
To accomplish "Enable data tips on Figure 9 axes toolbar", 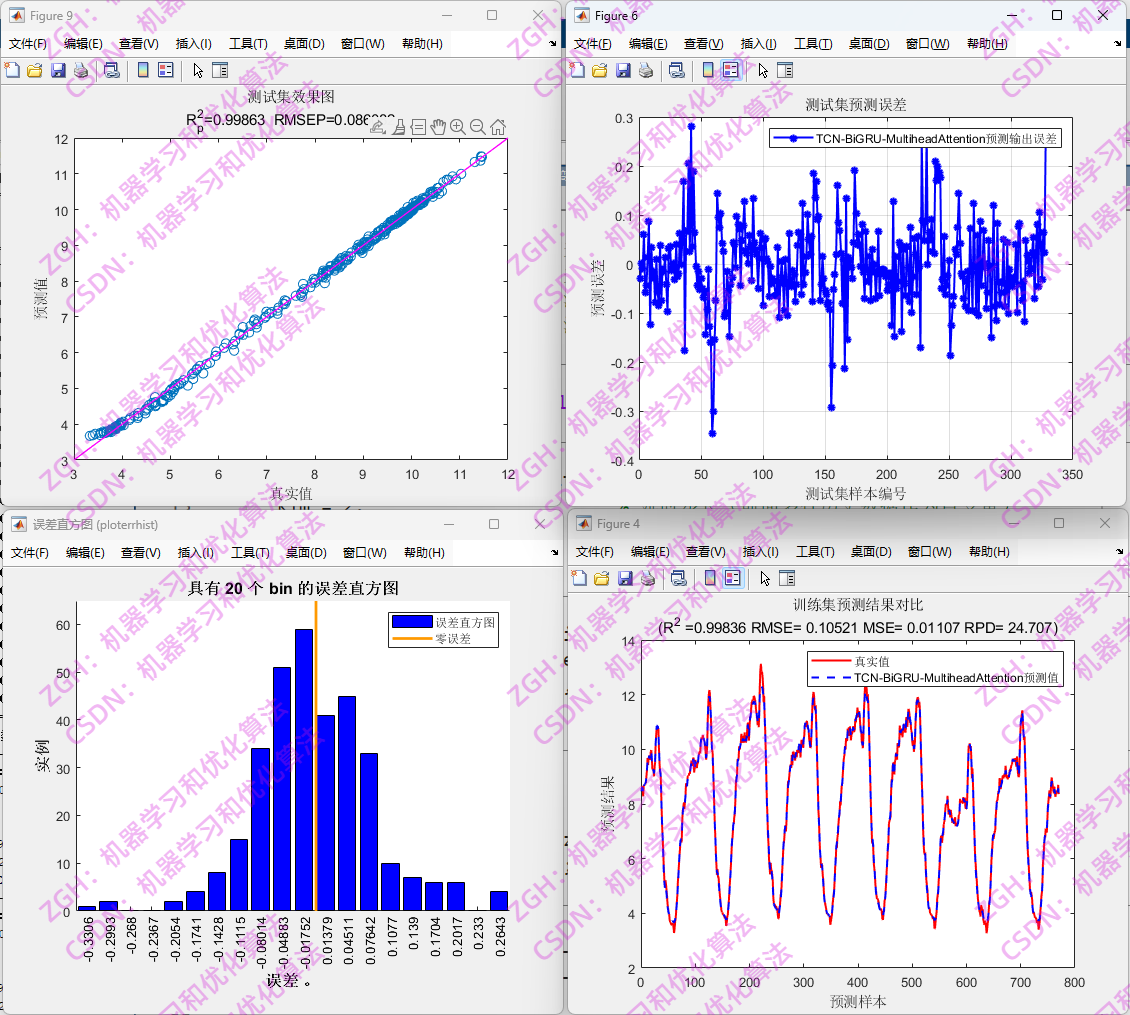I will tap(419, 128).
